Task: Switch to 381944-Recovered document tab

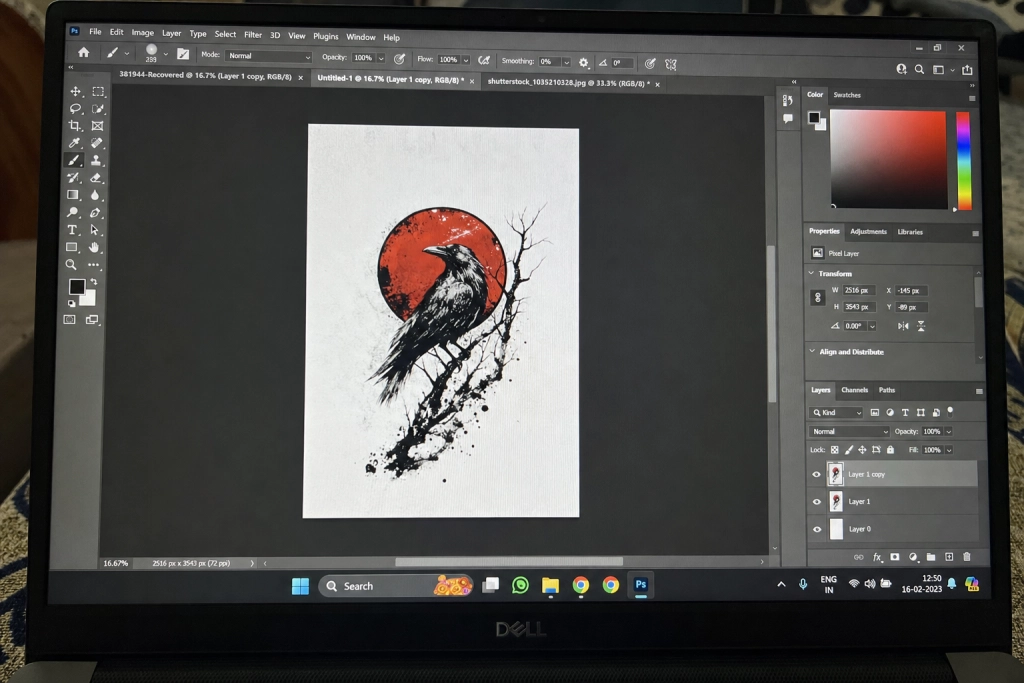Action: click(206, 76)
